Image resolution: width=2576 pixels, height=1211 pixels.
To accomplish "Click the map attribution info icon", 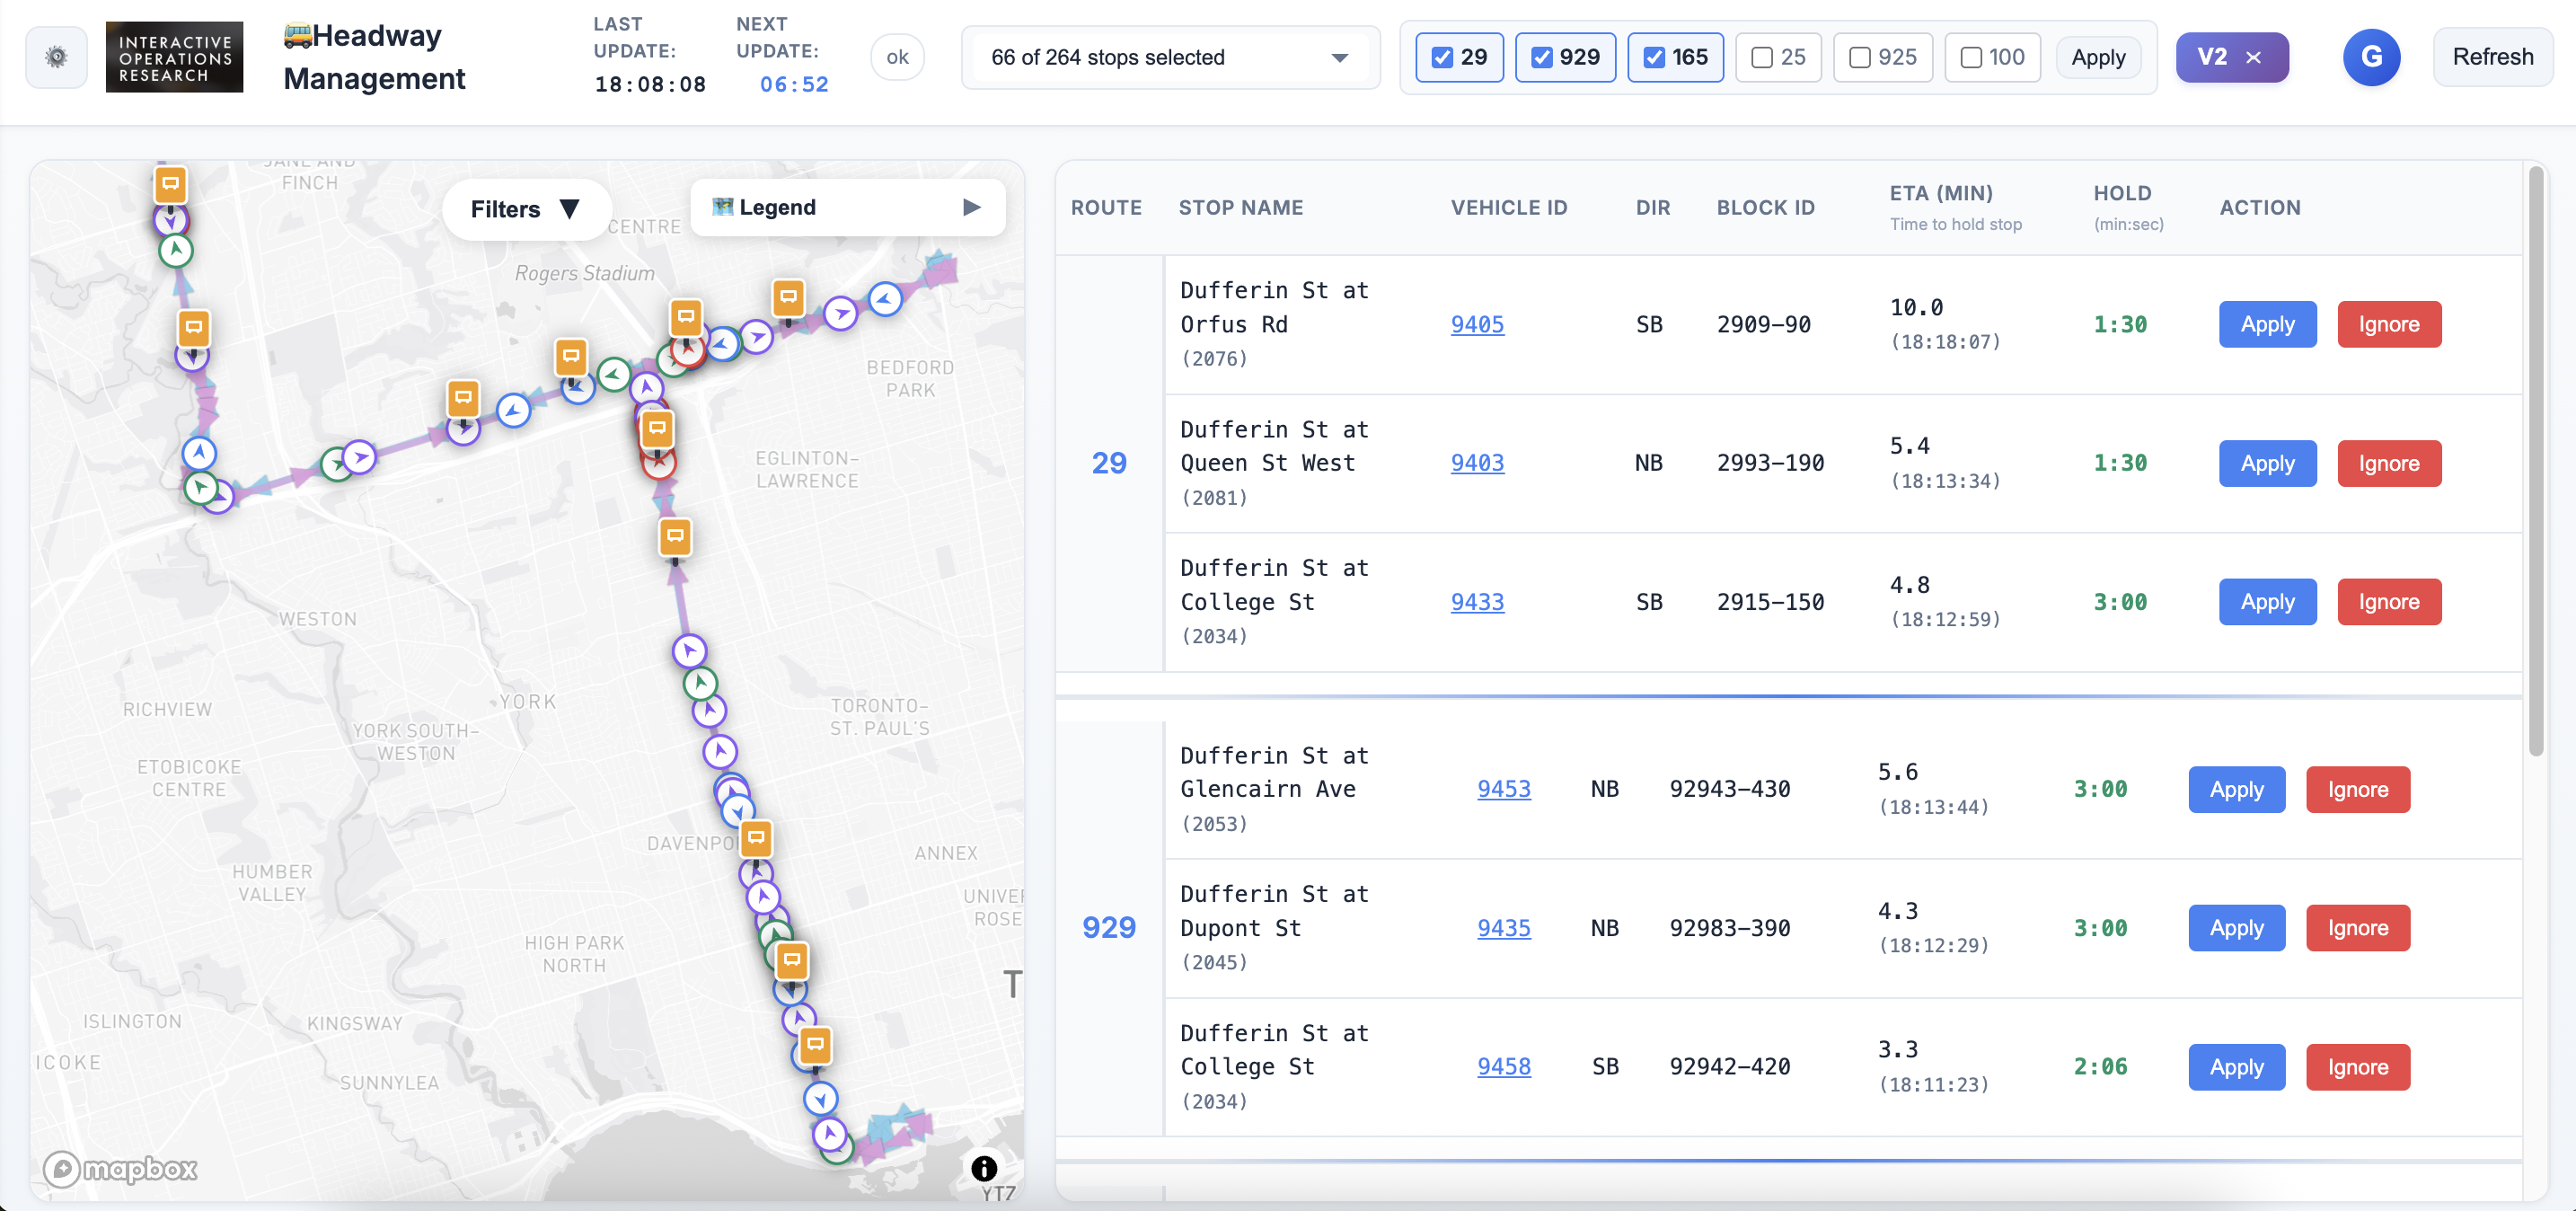I will tap(983, 1168).
